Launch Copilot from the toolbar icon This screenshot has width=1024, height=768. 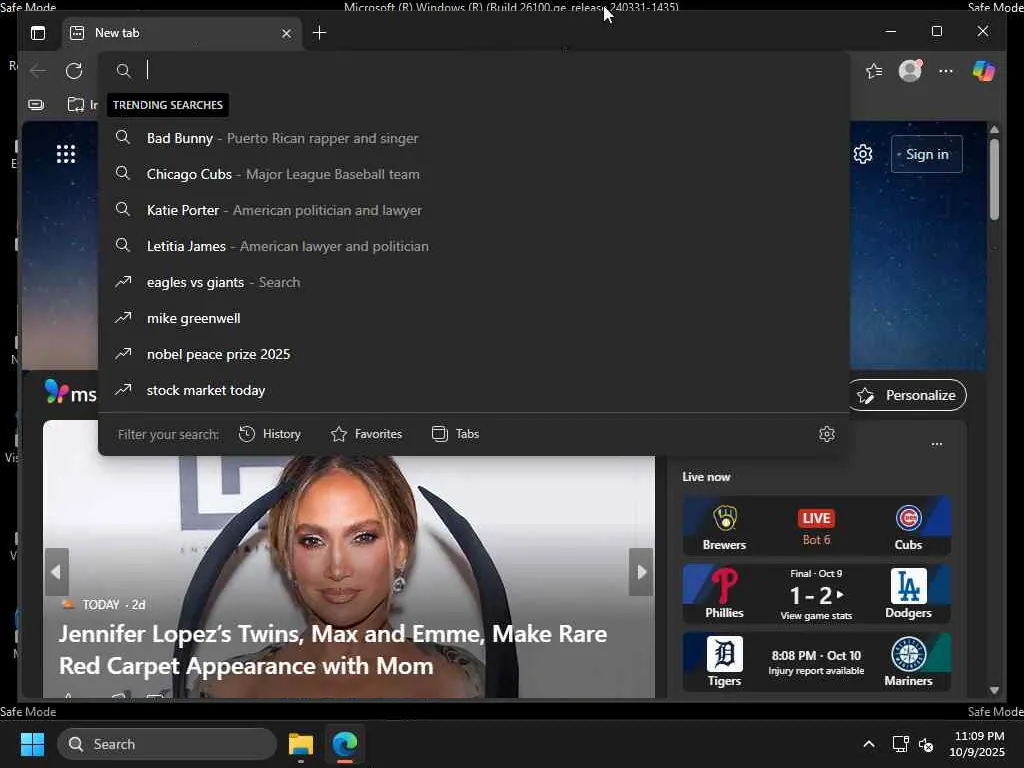pos(984,71)
